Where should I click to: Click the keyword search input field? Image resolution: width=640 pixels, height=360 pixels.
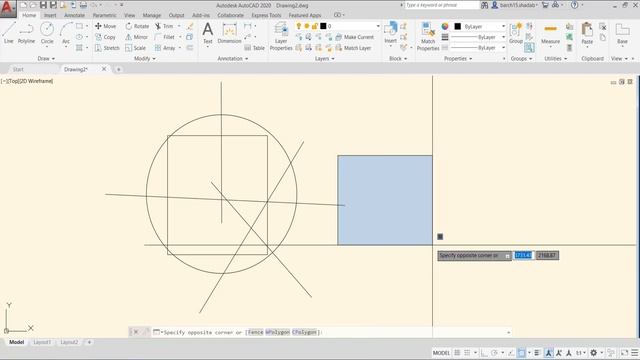point(442,5)
